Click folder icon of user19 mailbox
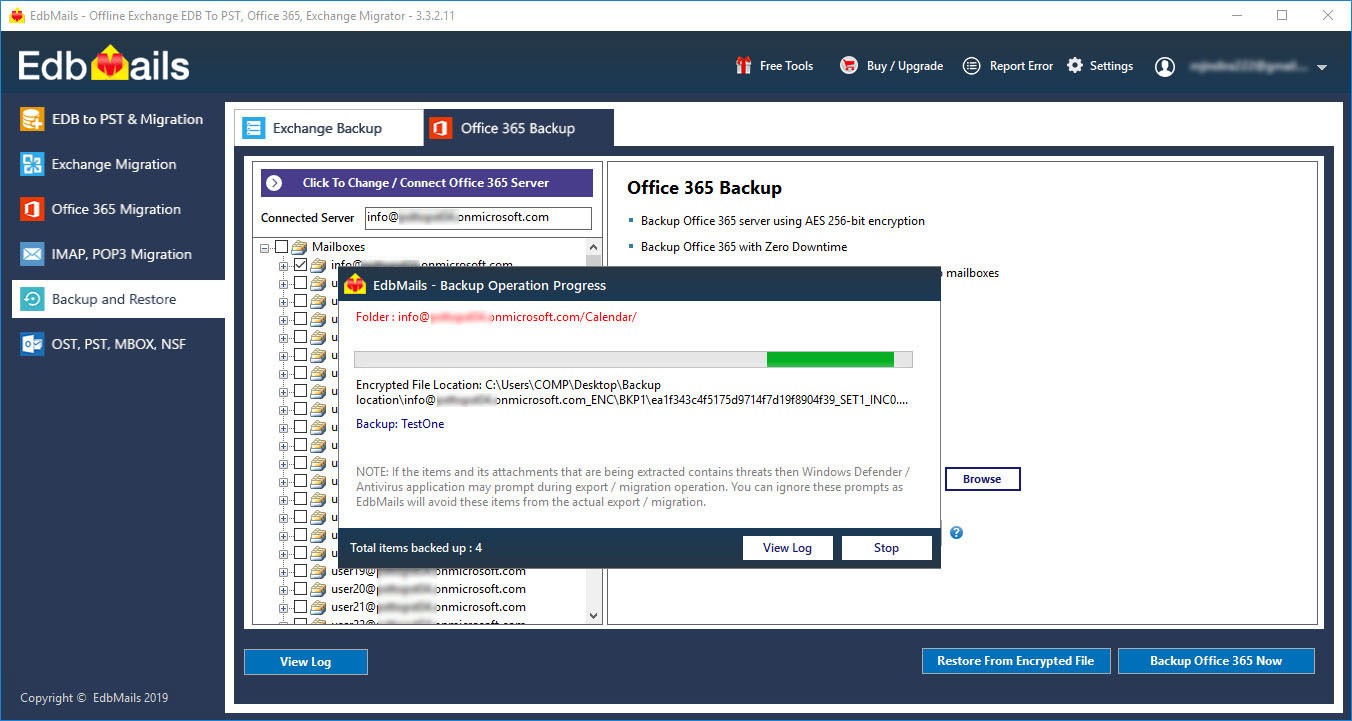1352x721 pixels. pos(319,571)
